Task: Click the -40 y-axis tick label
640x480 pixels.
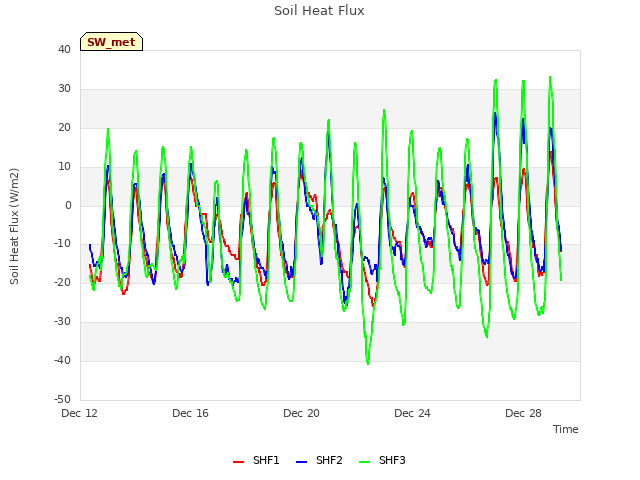Action: click(62, 360)
